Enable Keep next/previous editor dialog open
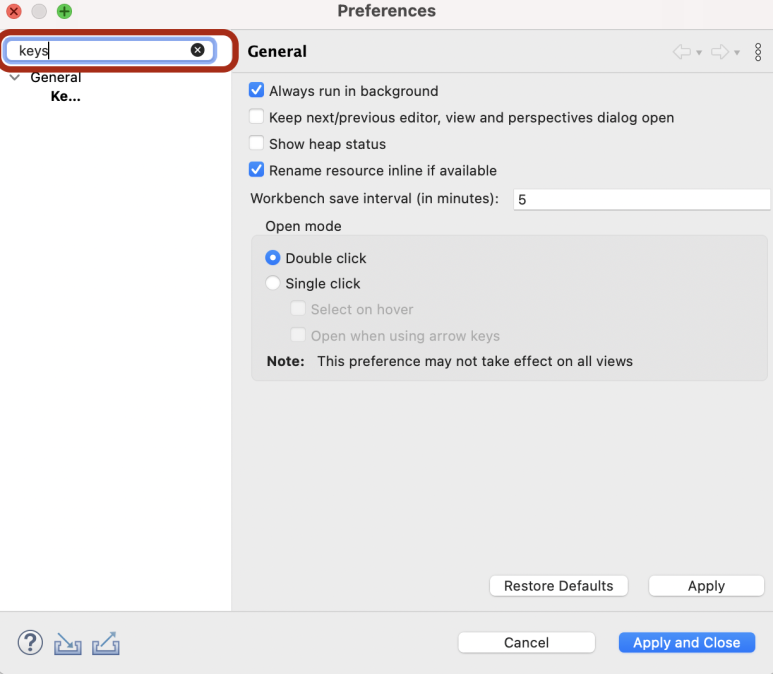773x674 pixels. (256, 117)
